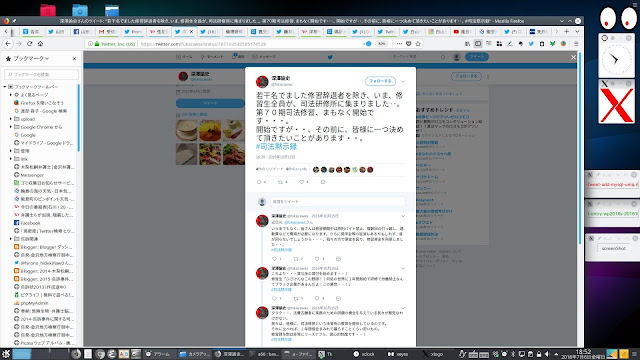640x360 pixels.
Task: Open the bookmarks sidebar header dropdown
Action: pyautogui.click(x=31, y=58)
